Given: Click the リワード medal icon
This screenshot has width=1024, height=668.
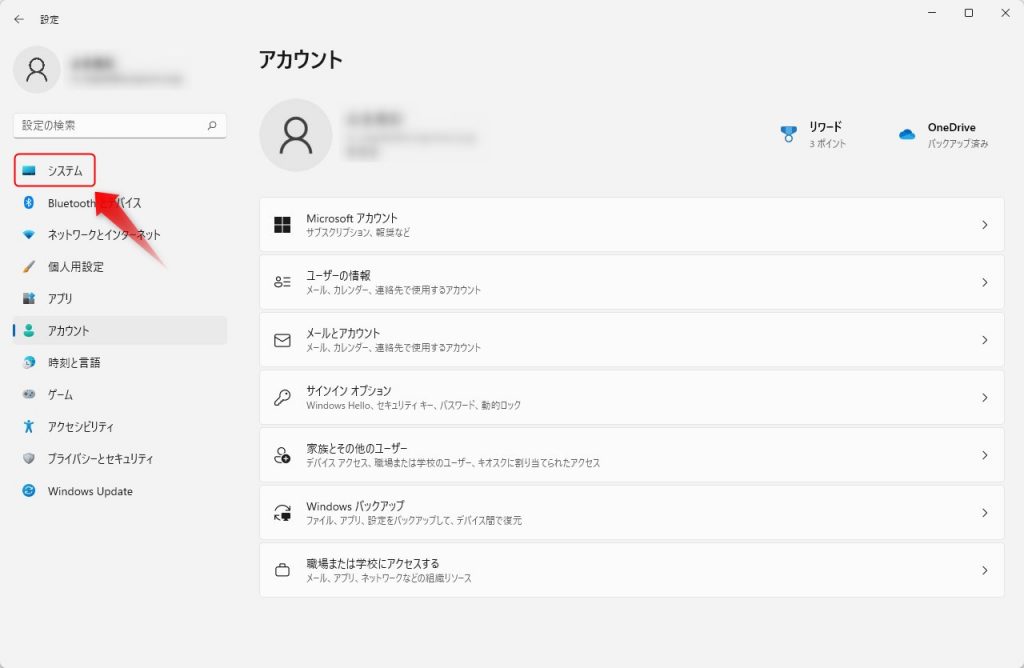Looking at the screenshot, I should coord(789,134).
